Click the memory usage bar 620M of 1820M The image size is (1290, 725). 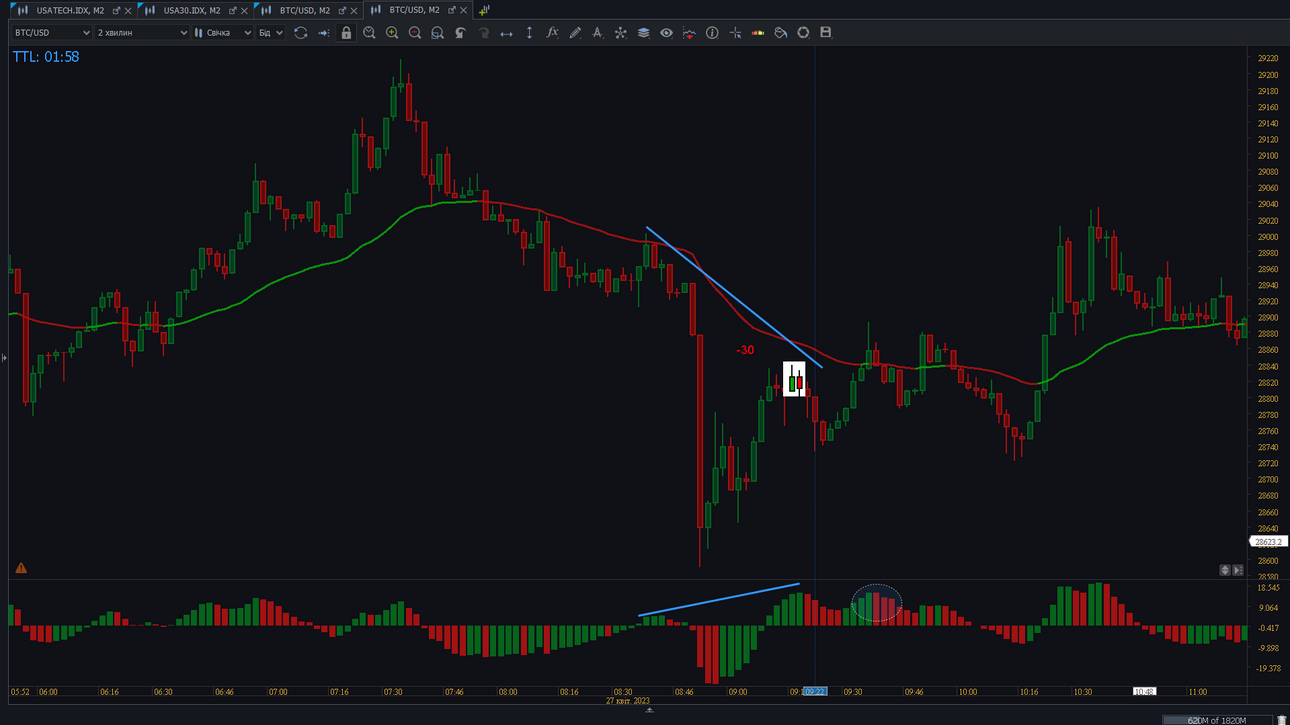tap(1218, 720)
